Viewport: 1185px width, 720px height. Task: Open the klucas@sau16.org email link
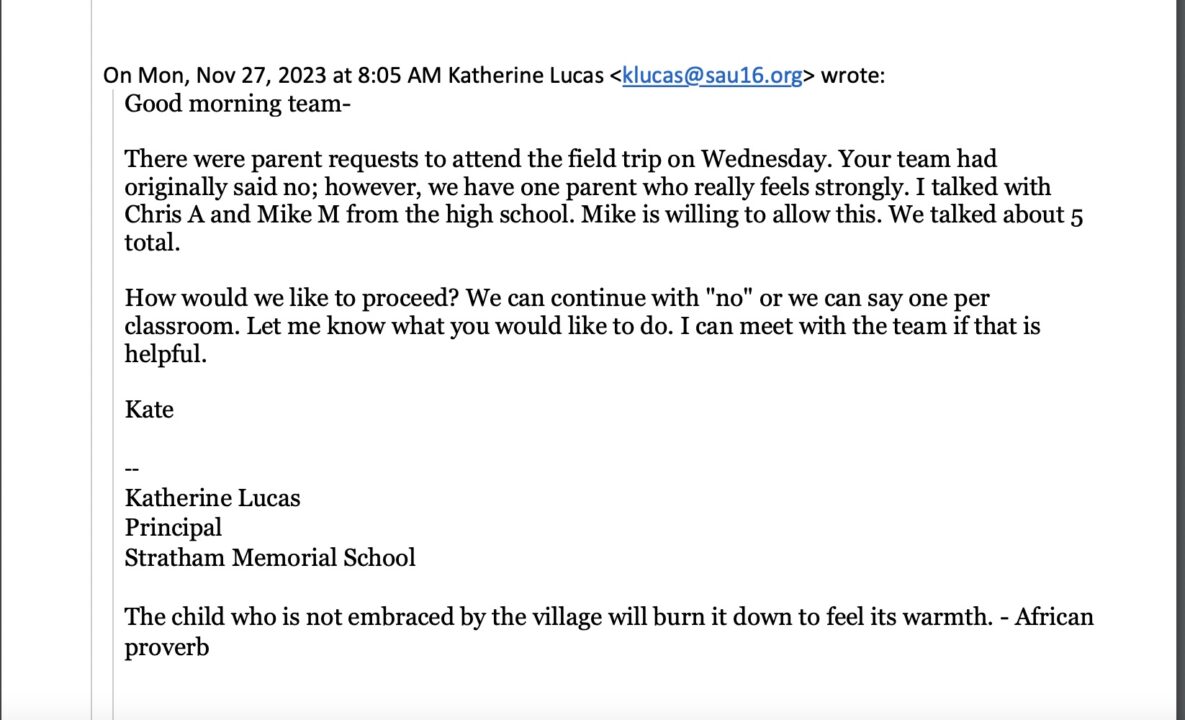click(x=712, y=76)
